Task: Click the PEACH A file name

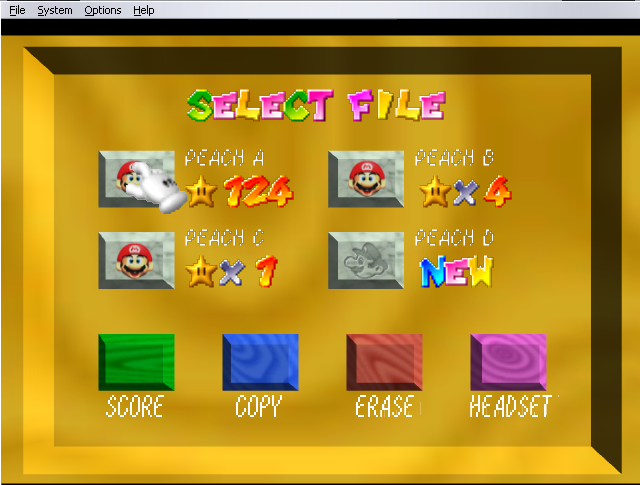Action: click(224, 158)
